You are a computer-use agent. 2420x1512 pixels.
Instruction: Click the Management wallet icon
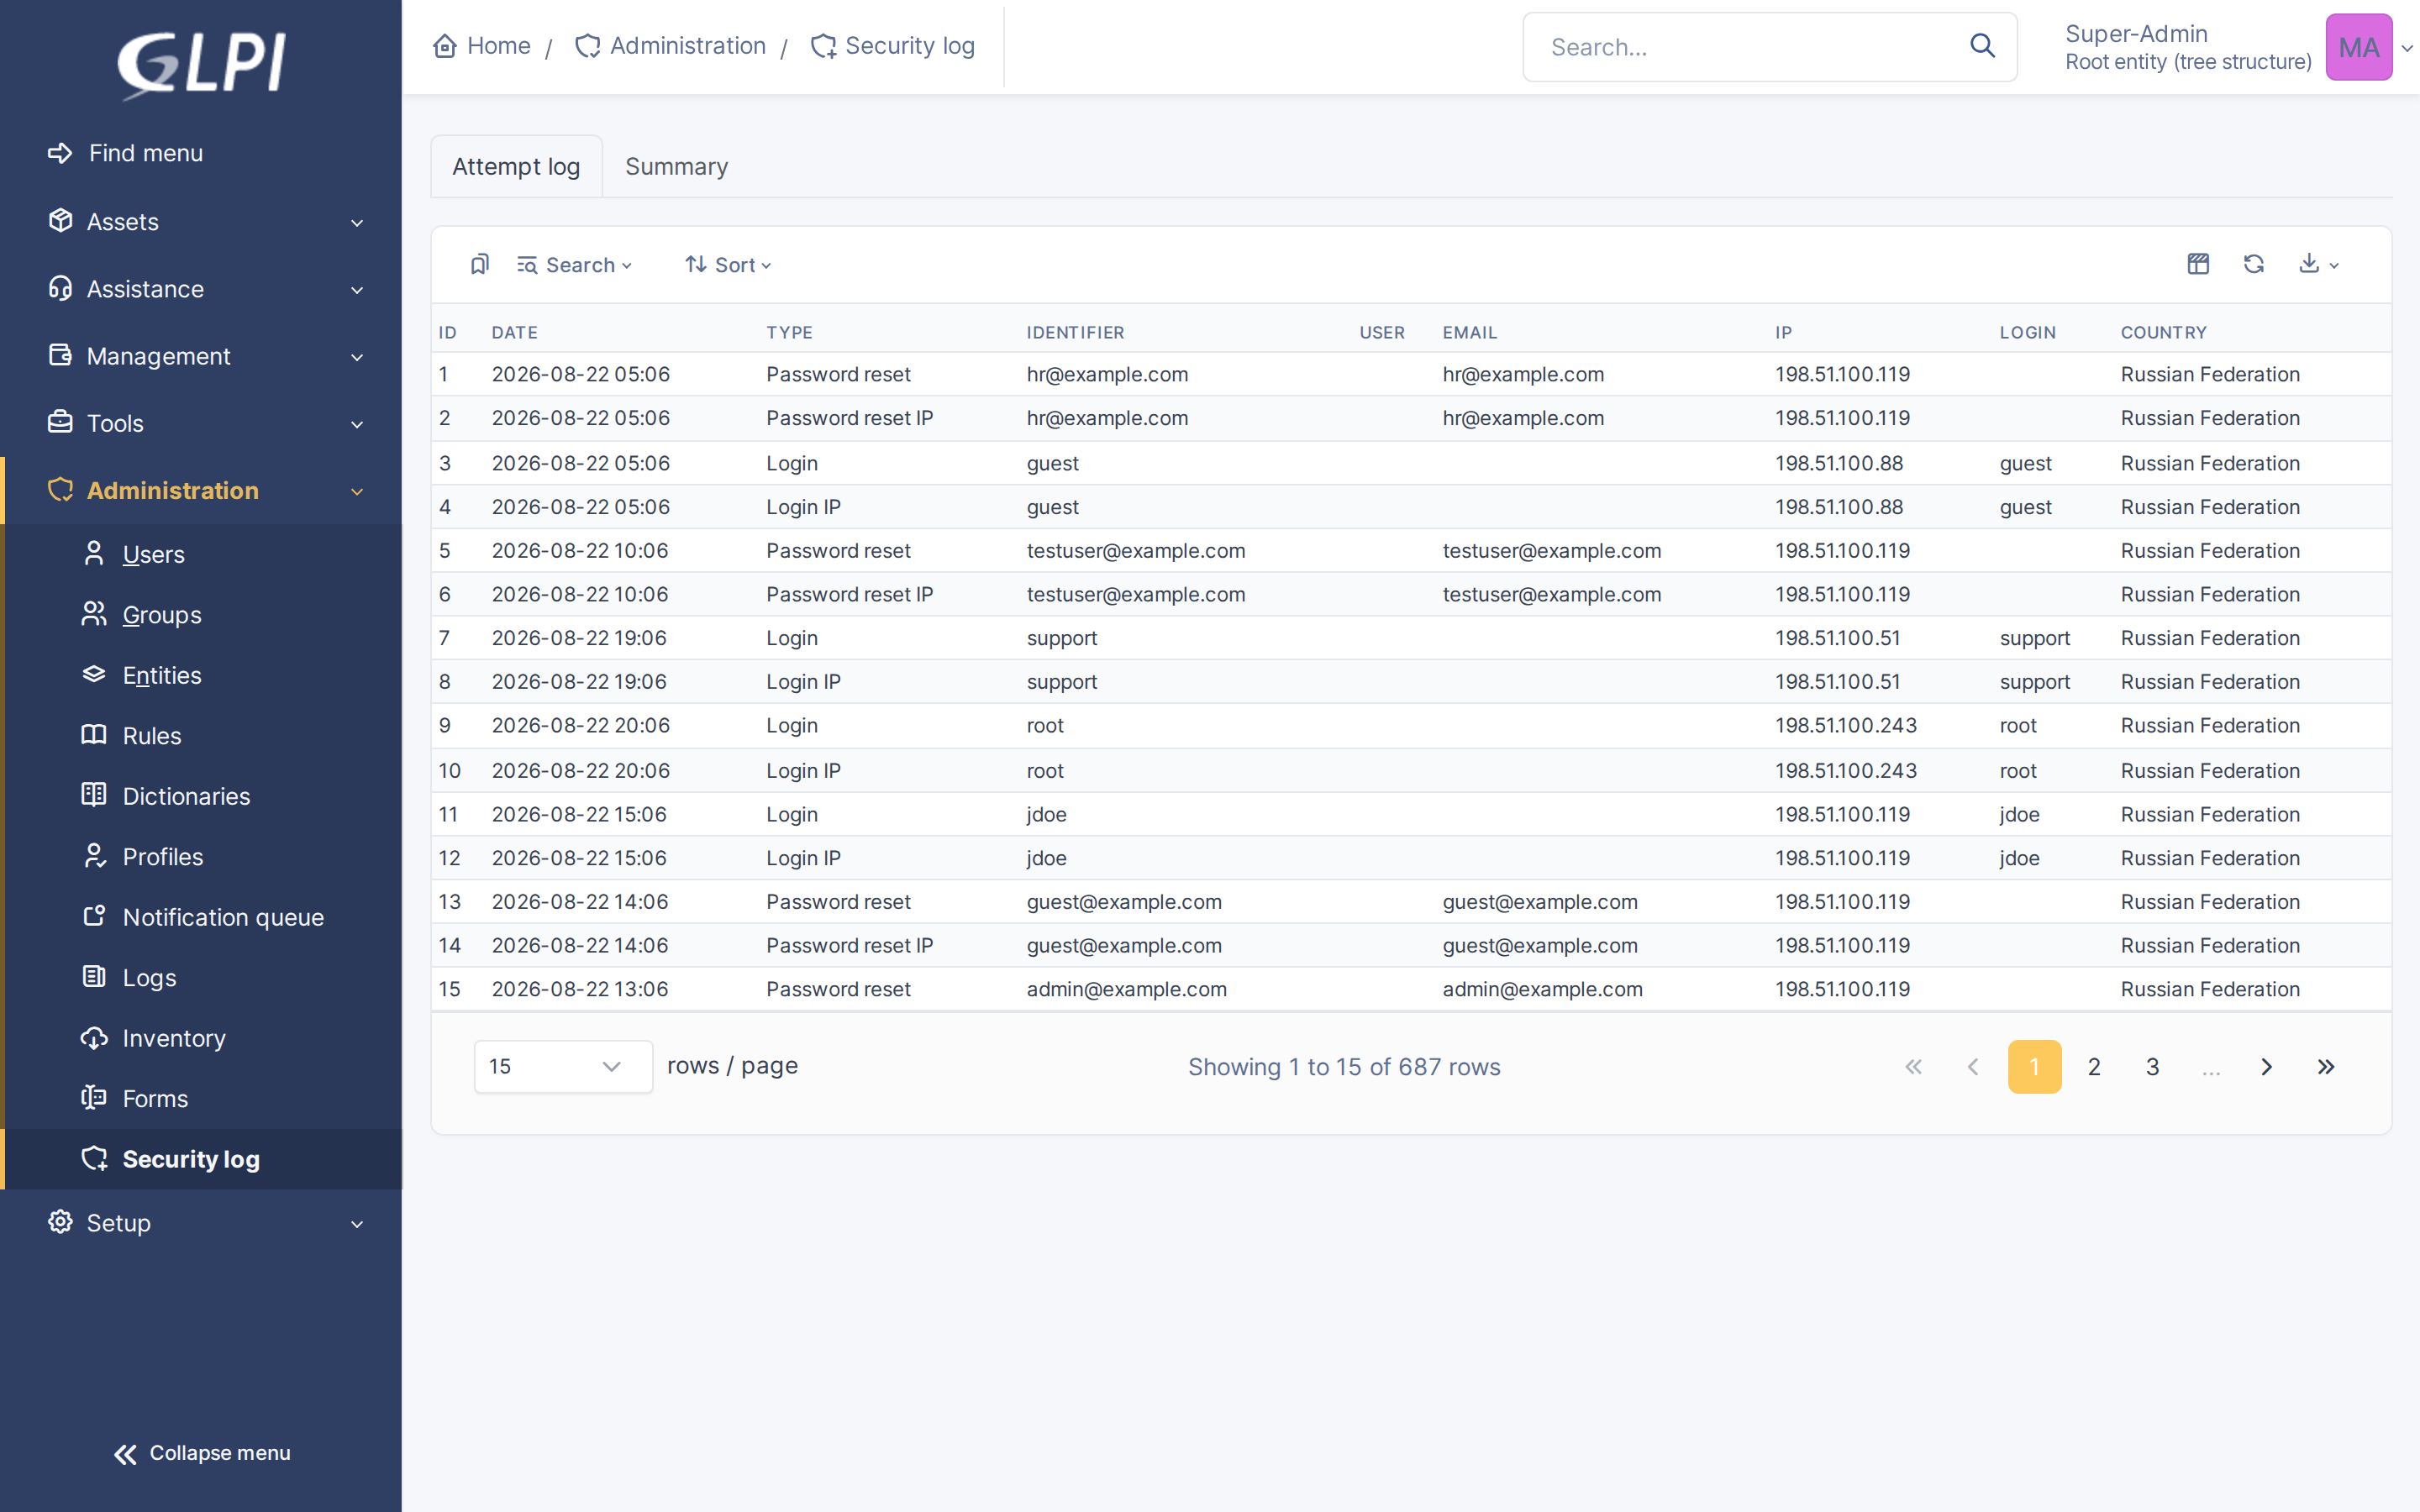pyautogui.click(x=61, y=355)
